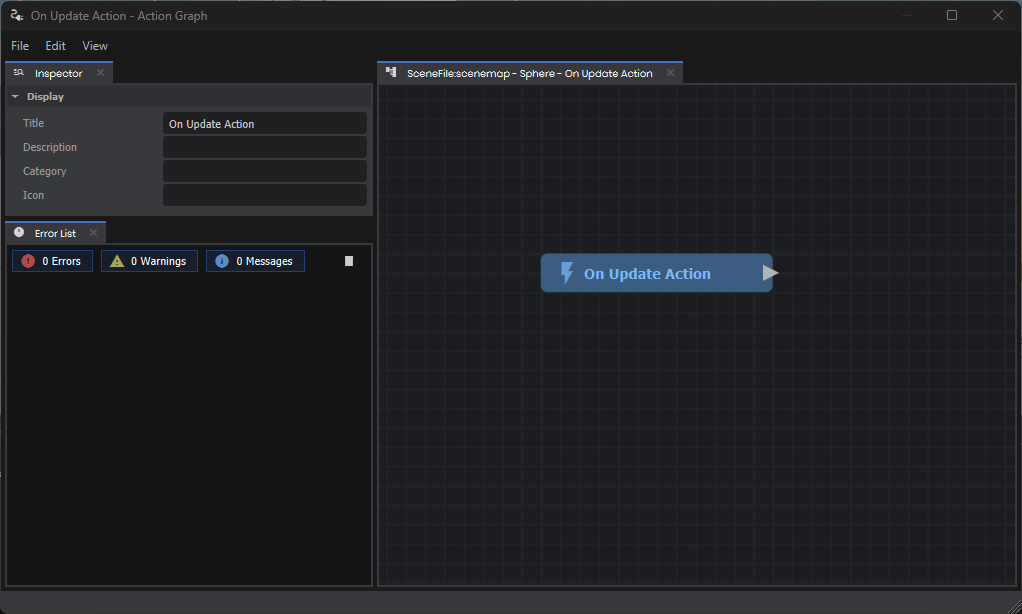
Task: Close the Error List tab
Action: coord(93,232)
